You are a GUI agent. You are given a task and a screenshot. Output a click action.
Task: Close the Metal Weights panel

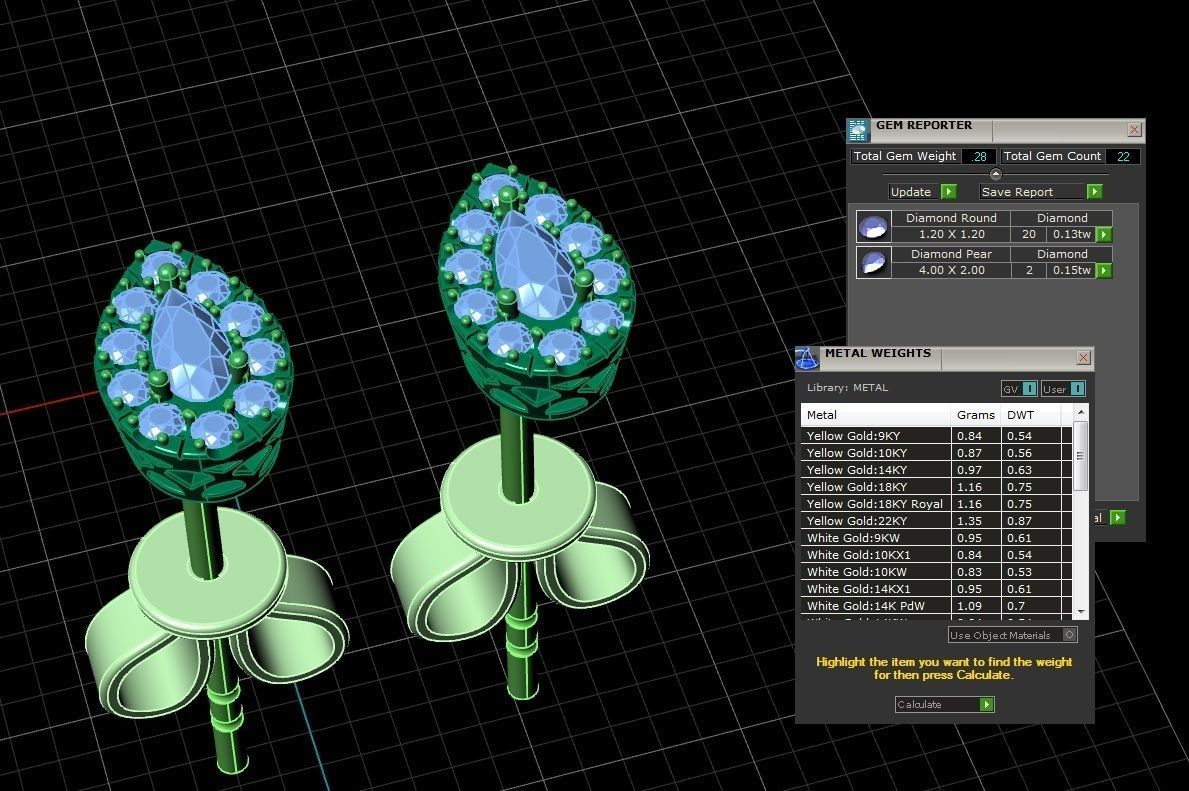point(1084,357)
